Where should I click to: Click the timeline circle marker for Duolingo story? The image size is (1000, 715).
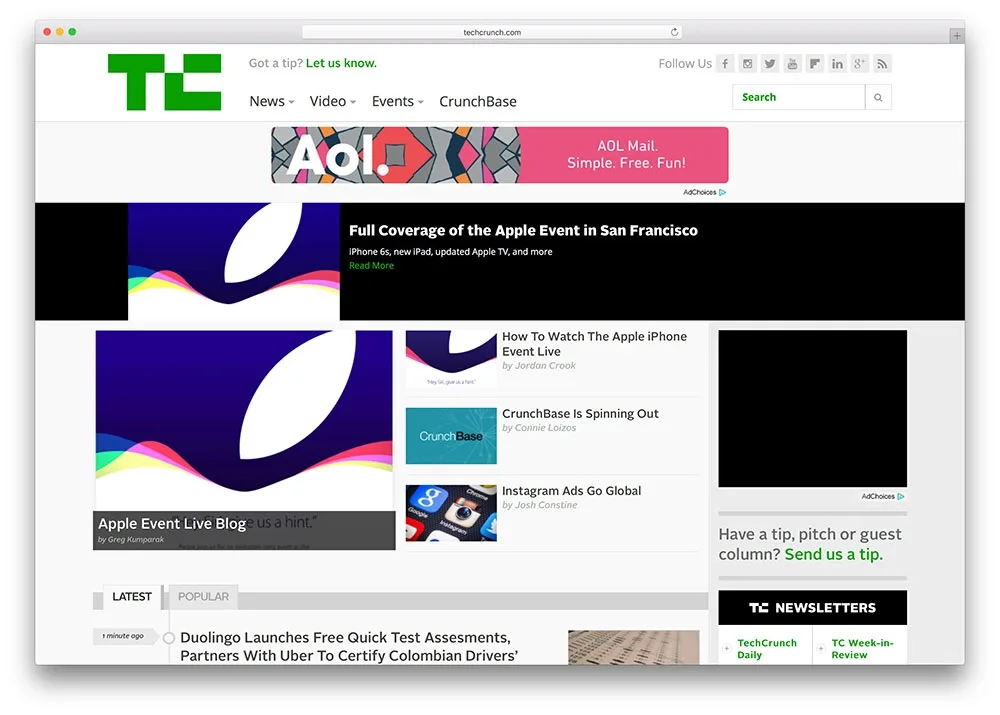coord(169,638)
